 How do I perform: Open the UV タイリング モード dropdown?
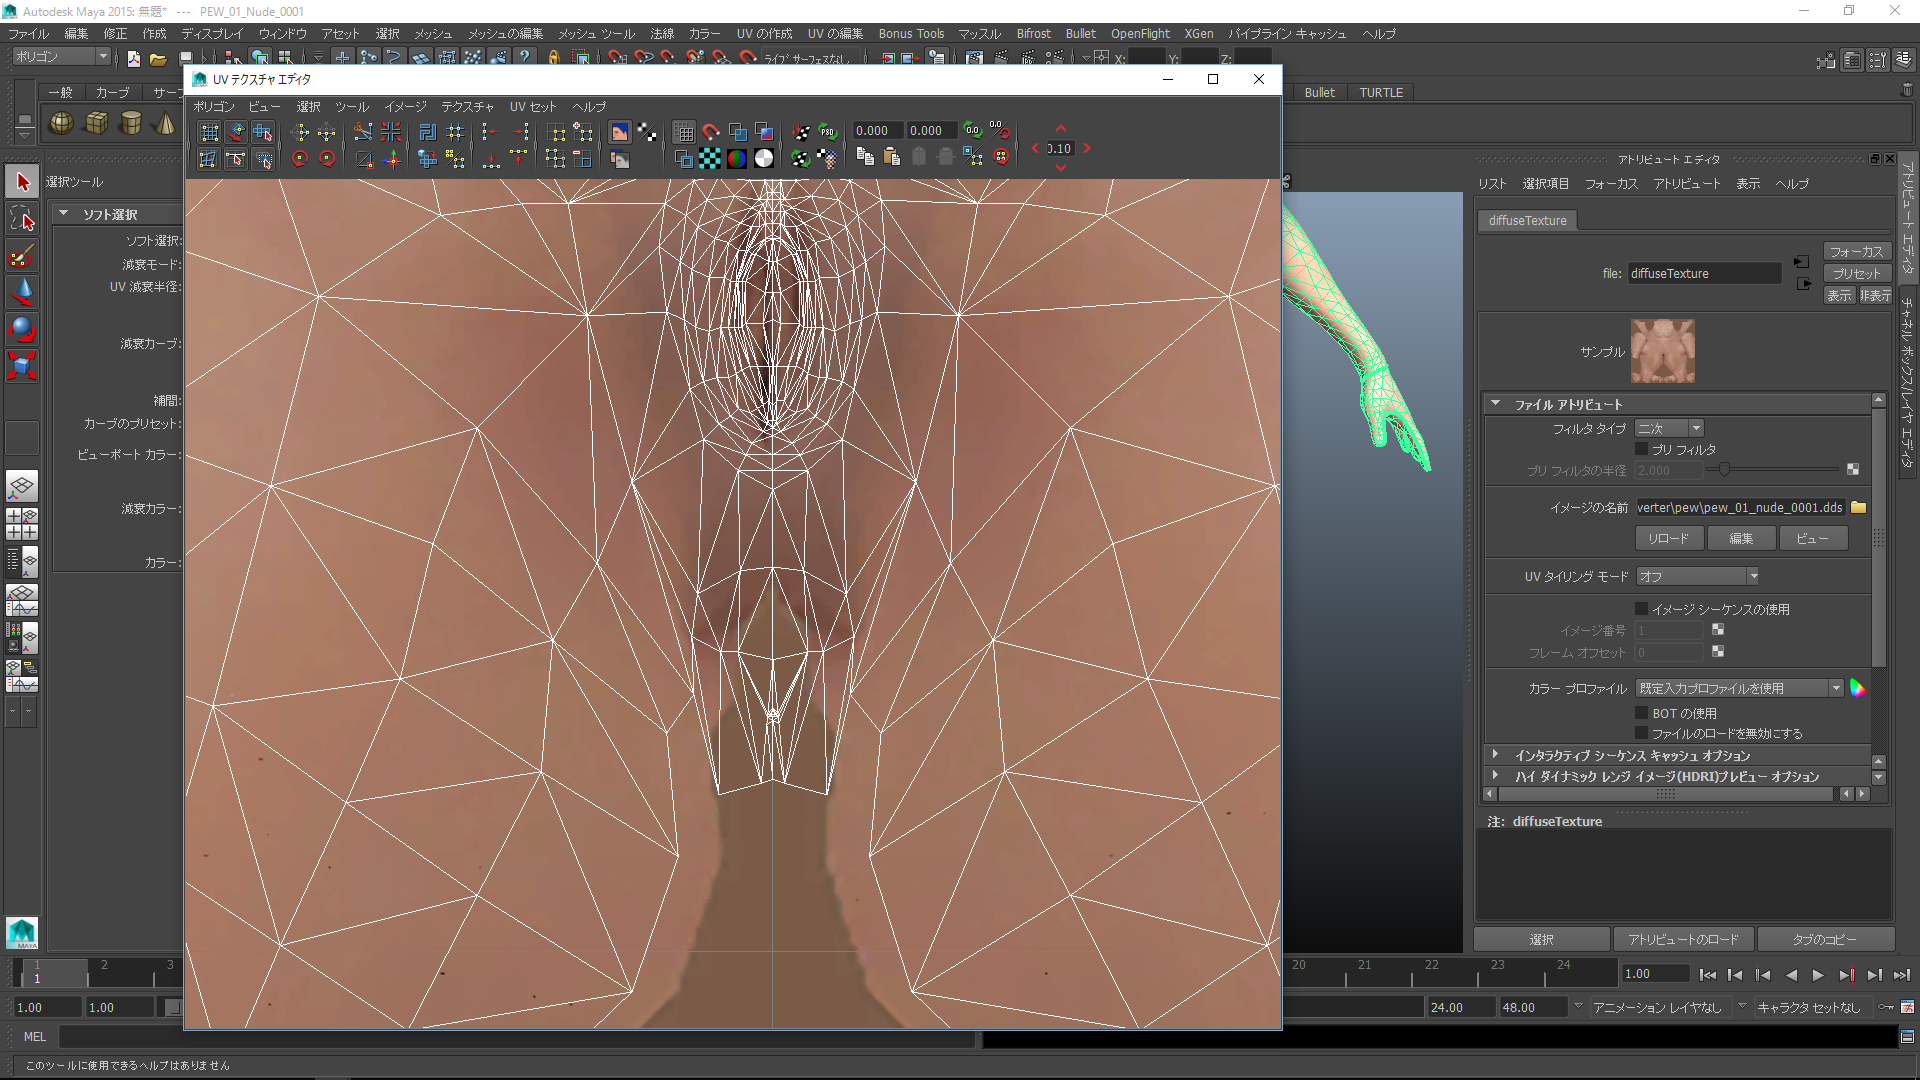(1698, 576)
